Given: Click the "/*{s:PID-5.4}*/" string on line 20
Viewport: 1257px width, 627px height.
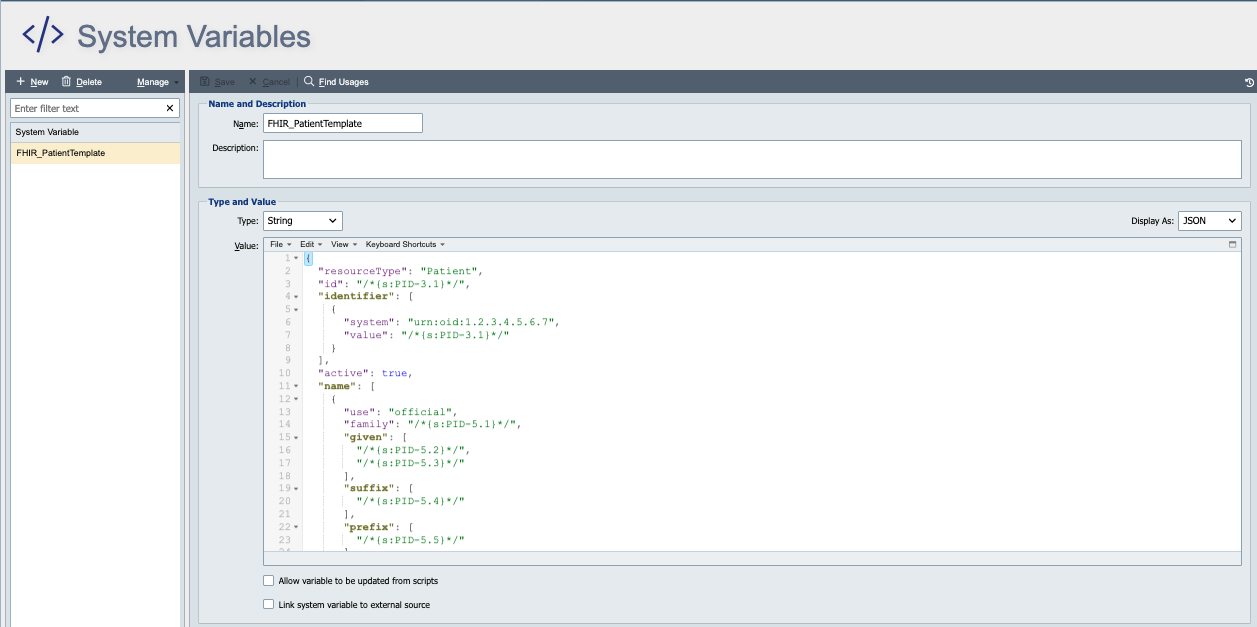Looking at the screenshot, I should point(410,501).
